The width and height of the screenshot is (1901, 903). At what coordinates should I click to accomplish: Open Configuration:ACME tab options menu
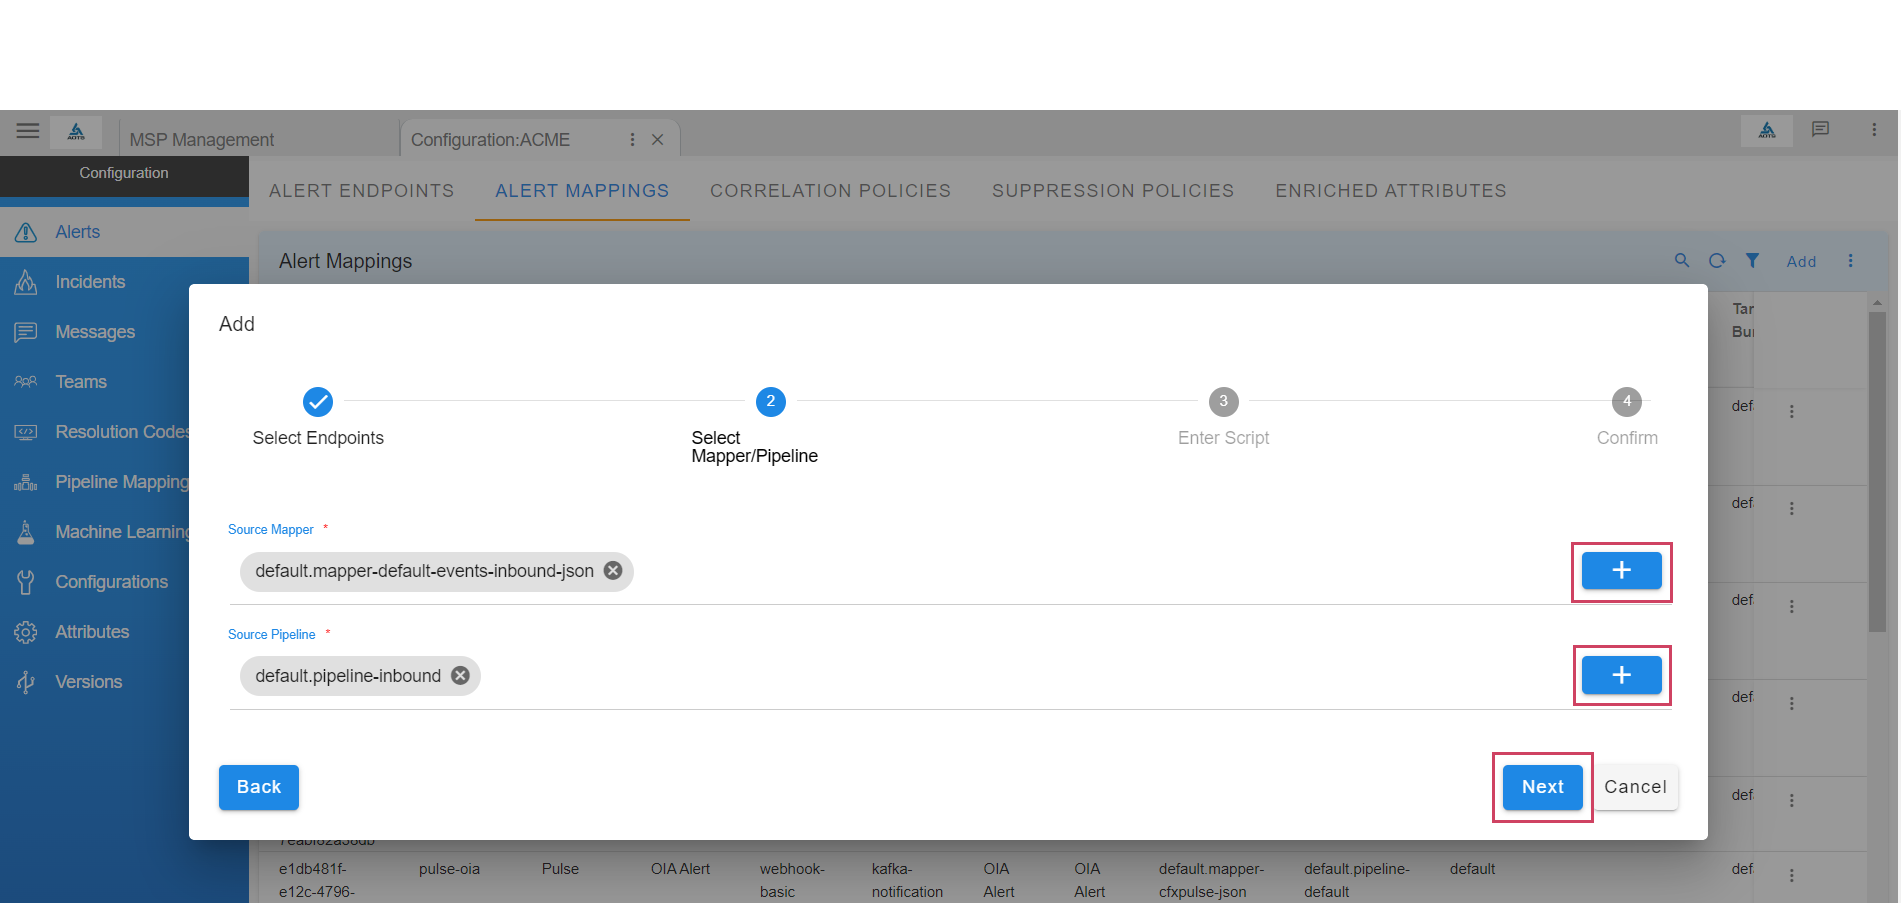[632, 140]
